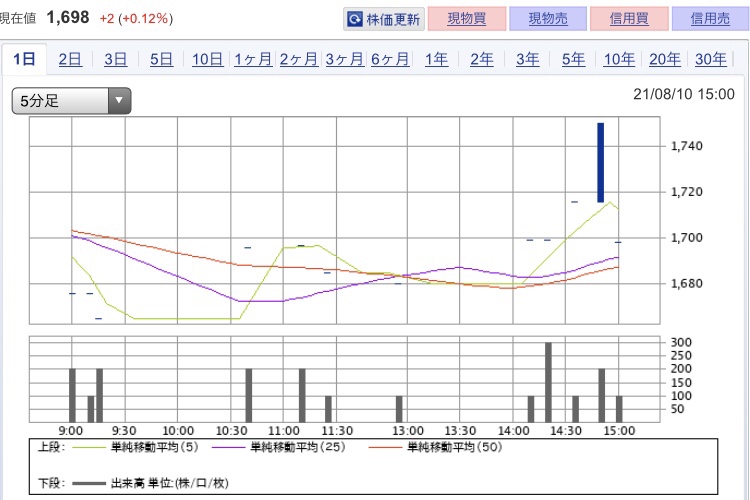Click the 300 volume axis label
This screenshot has width=750, height=500.
[681, 342]
